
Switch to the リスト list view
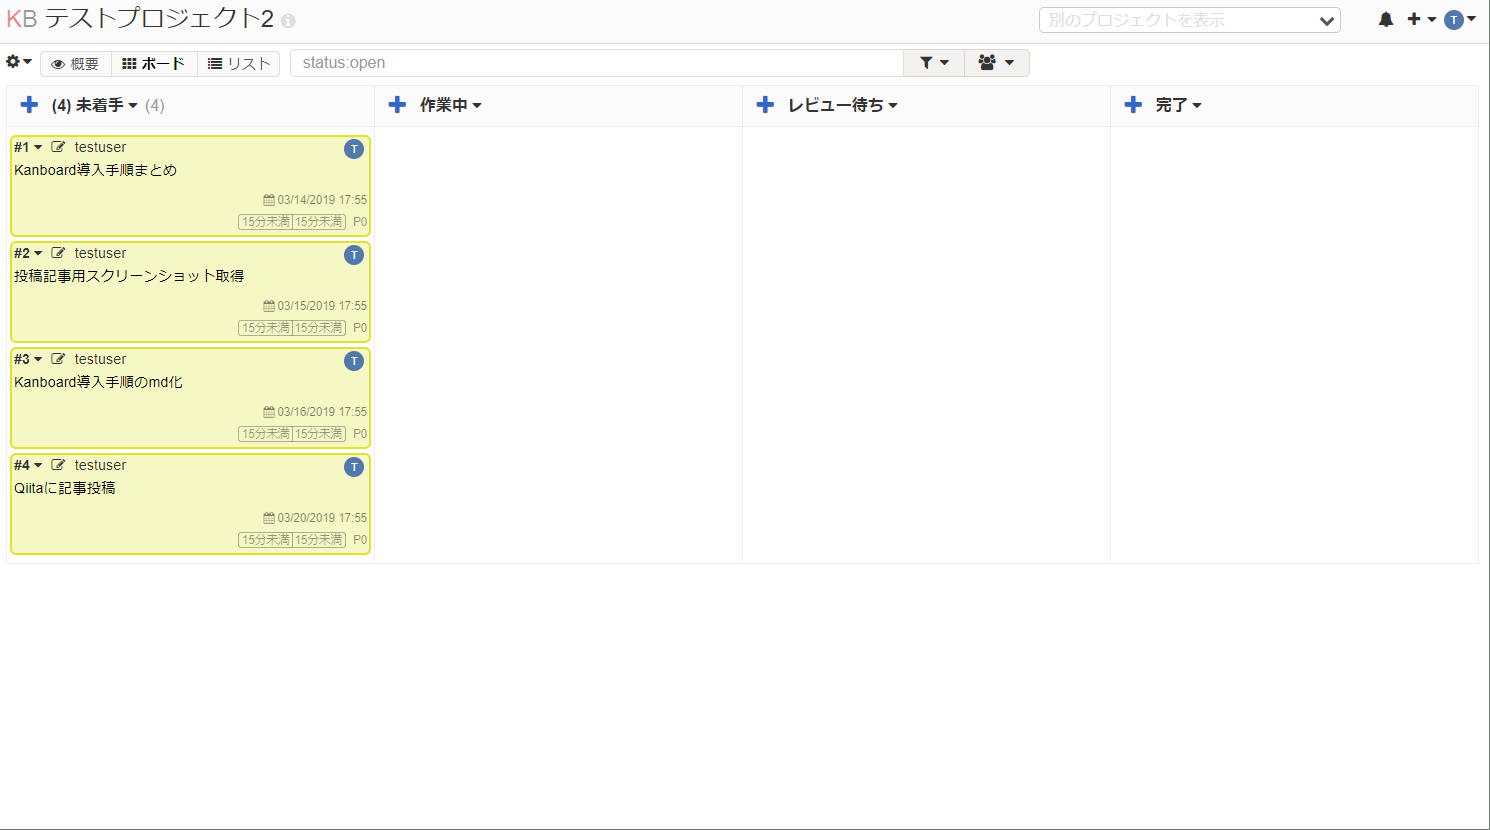click(239, 64)
